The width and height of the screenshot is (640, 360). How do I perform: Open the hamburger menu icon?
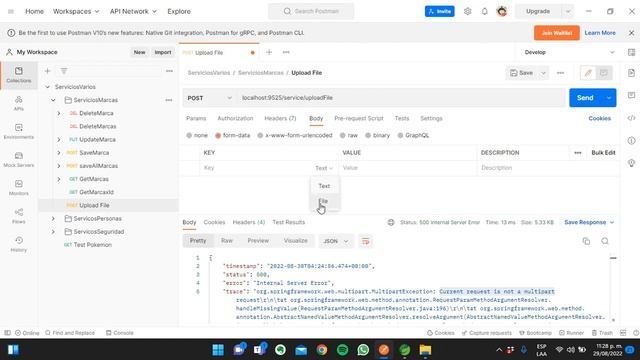11,11
